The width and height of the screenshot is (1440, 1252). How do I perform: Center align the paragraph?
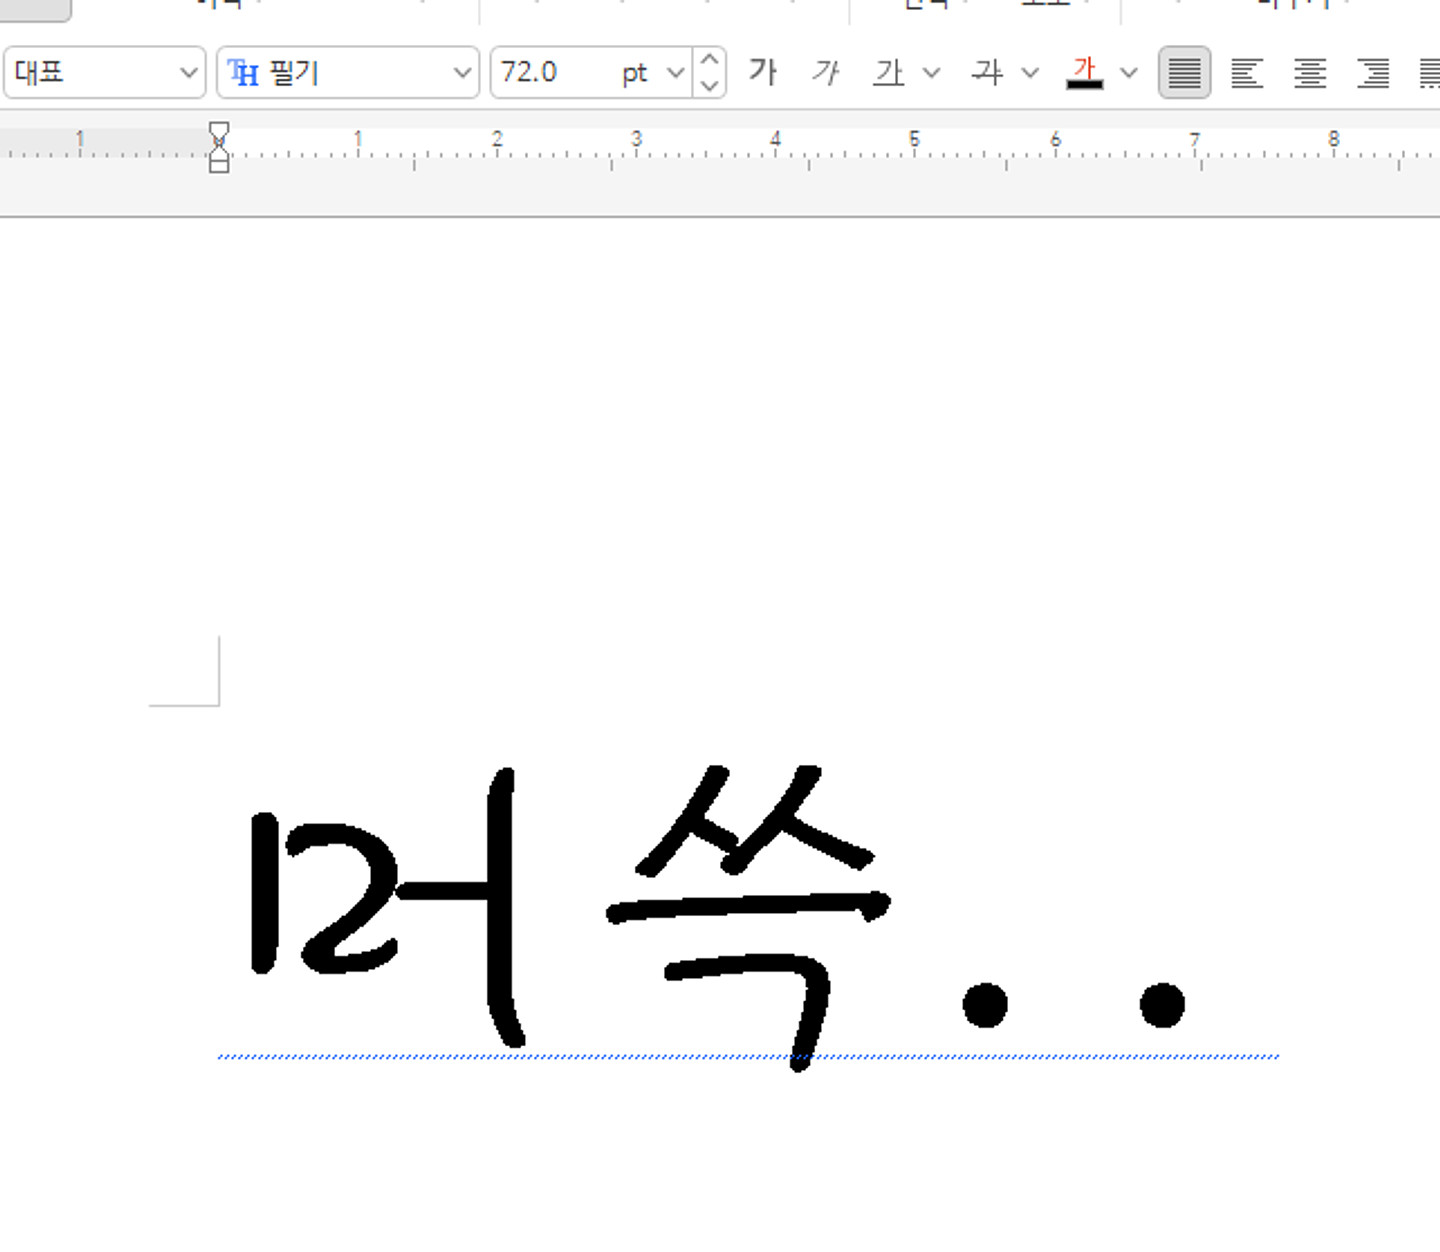pyautogui.click(x=1309, y=72)
